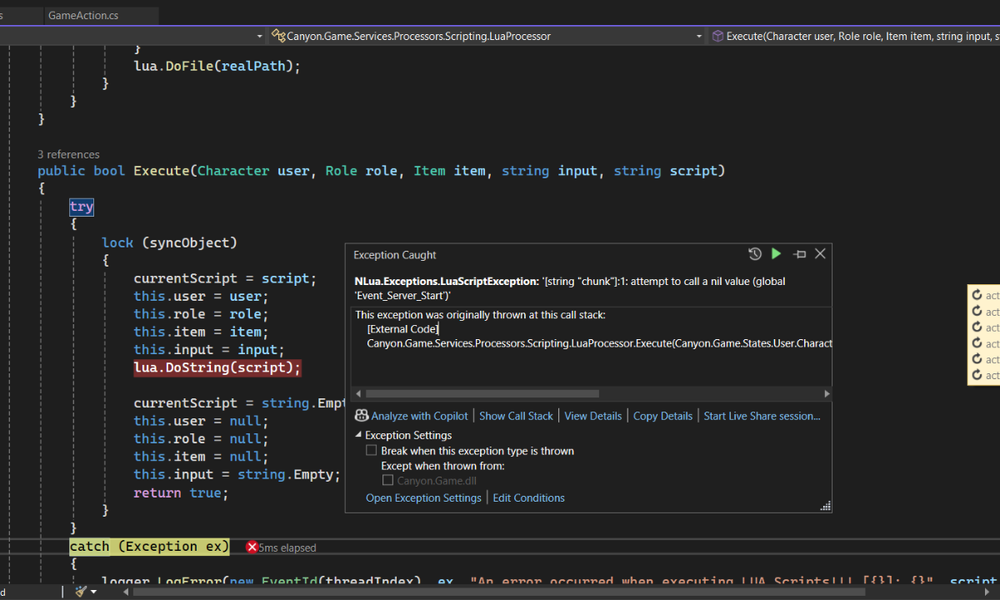The image size is (1000, 600).
Task: Close the Exception Caught popup
Action: (820, 254)
